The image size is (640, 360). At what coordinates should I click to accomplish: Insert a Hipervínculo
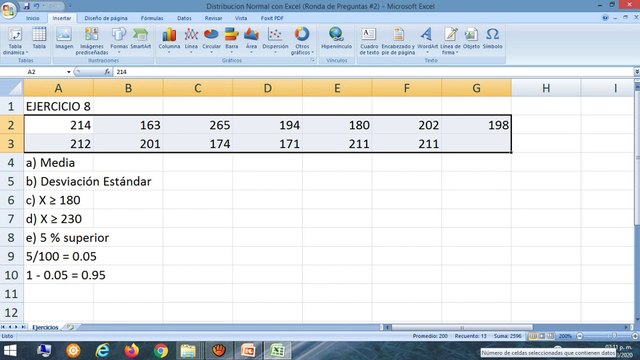[336, 39]
